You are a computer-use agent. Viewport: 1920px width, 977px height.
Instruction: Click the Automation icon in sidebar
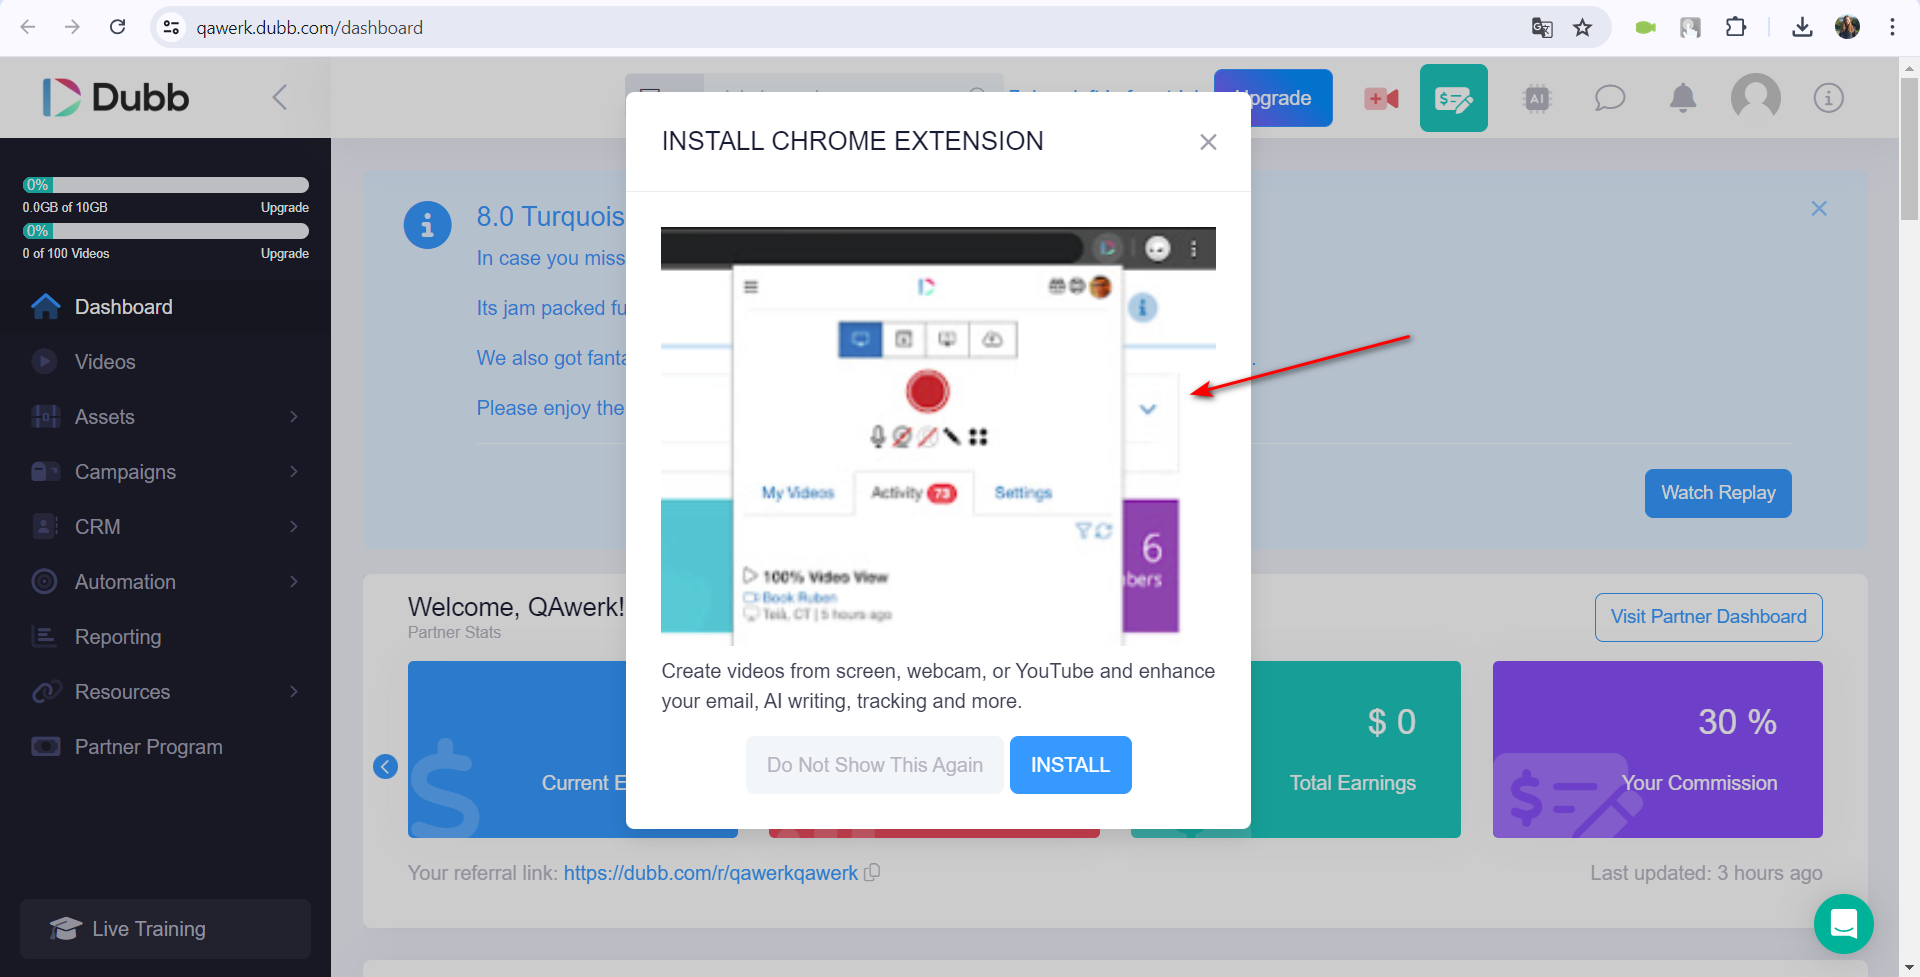pyautogui.click(x=45, y=582)
